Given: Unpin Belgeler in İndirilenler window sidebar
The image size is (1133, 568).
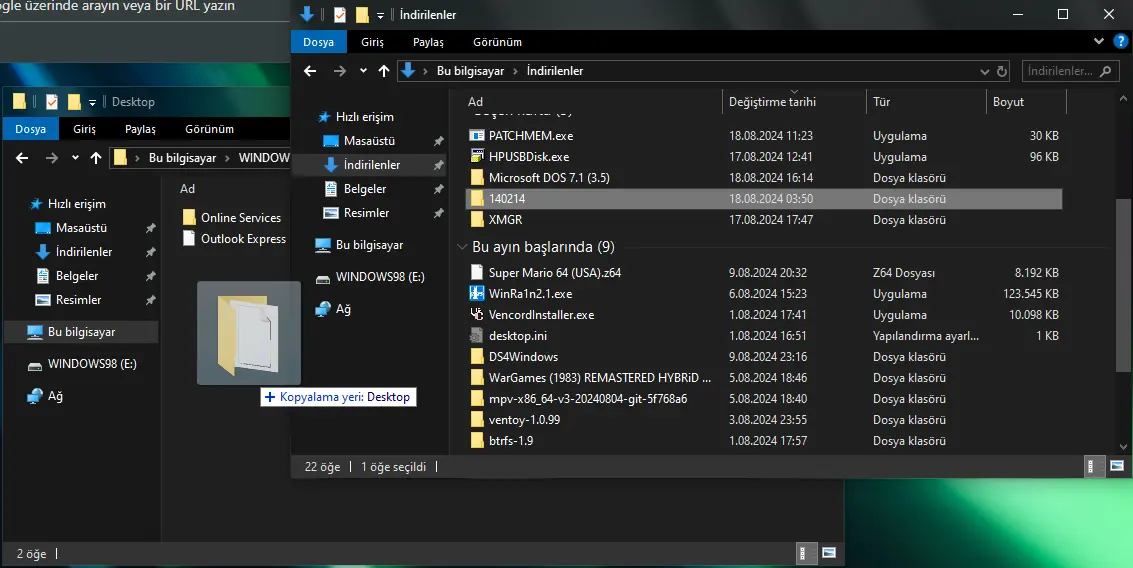Looking at the screenshot, I should click(x=438, y=189).
